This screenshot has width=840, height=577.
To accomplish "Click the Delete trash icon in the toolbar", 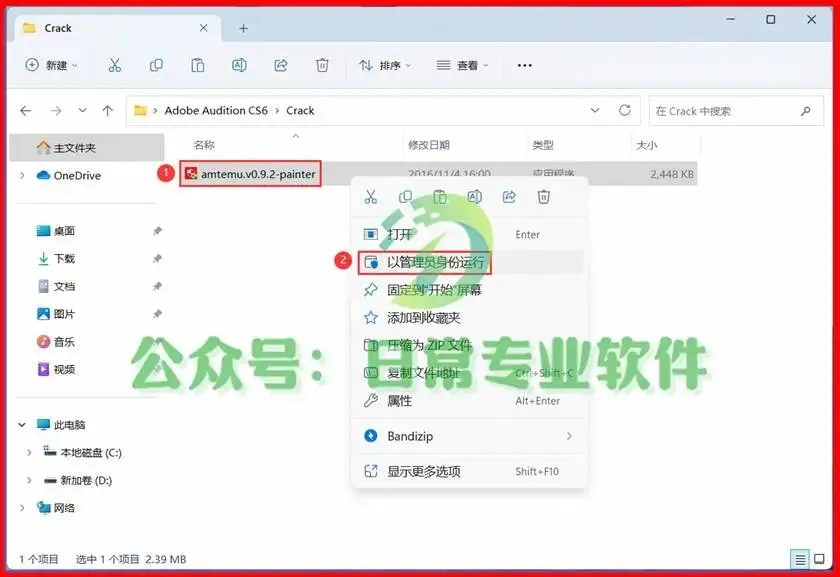I will coord(322,65).
